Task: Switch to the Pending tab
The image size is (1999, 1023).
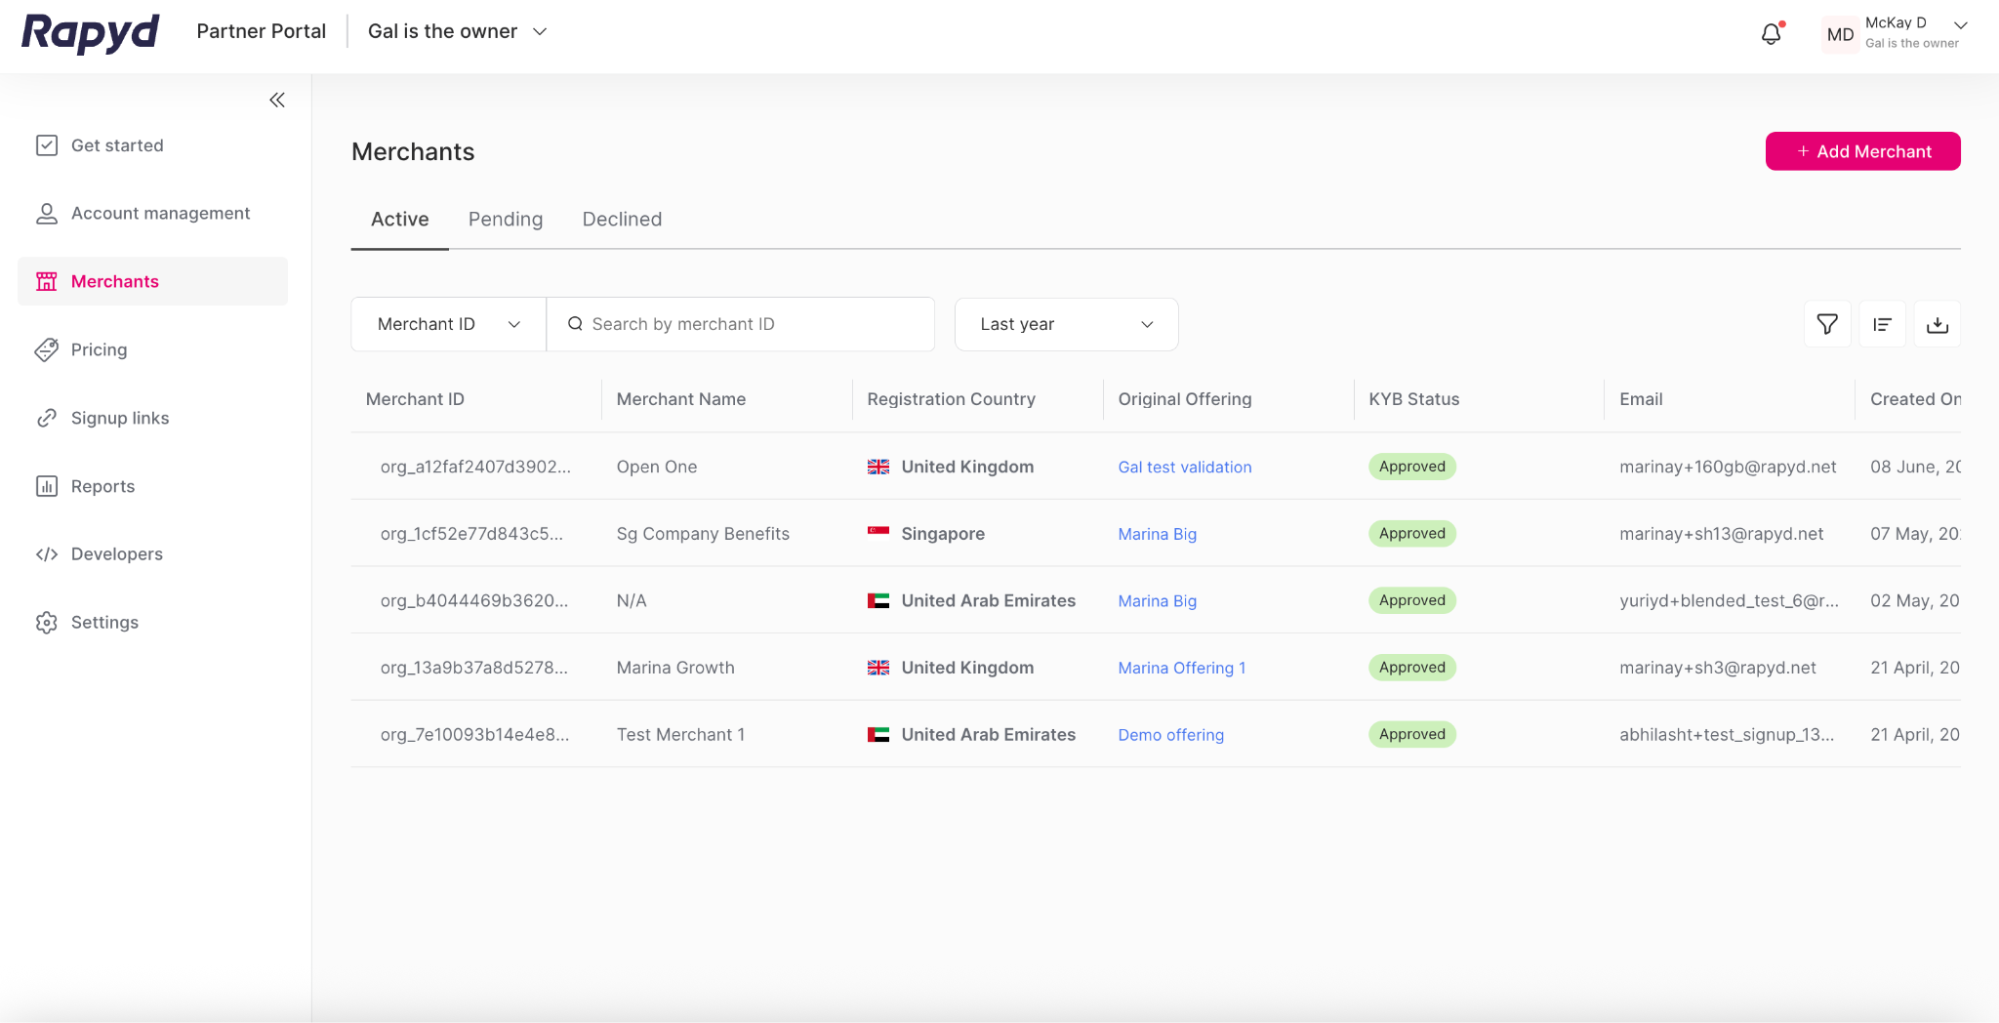Action: click(505, 219)
